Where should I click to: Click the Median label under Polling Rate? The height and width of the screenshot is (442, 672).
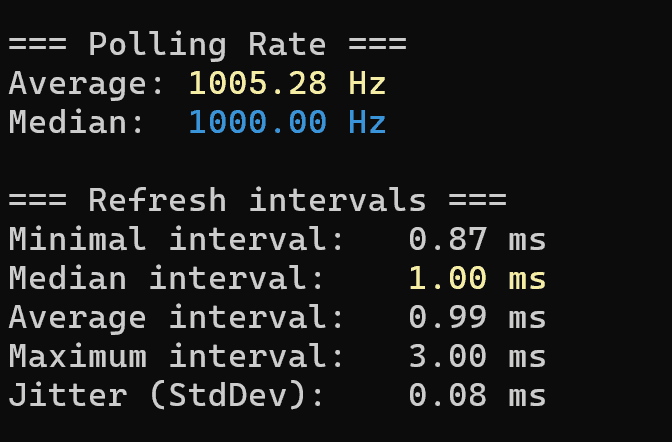[x=76, y=122]
